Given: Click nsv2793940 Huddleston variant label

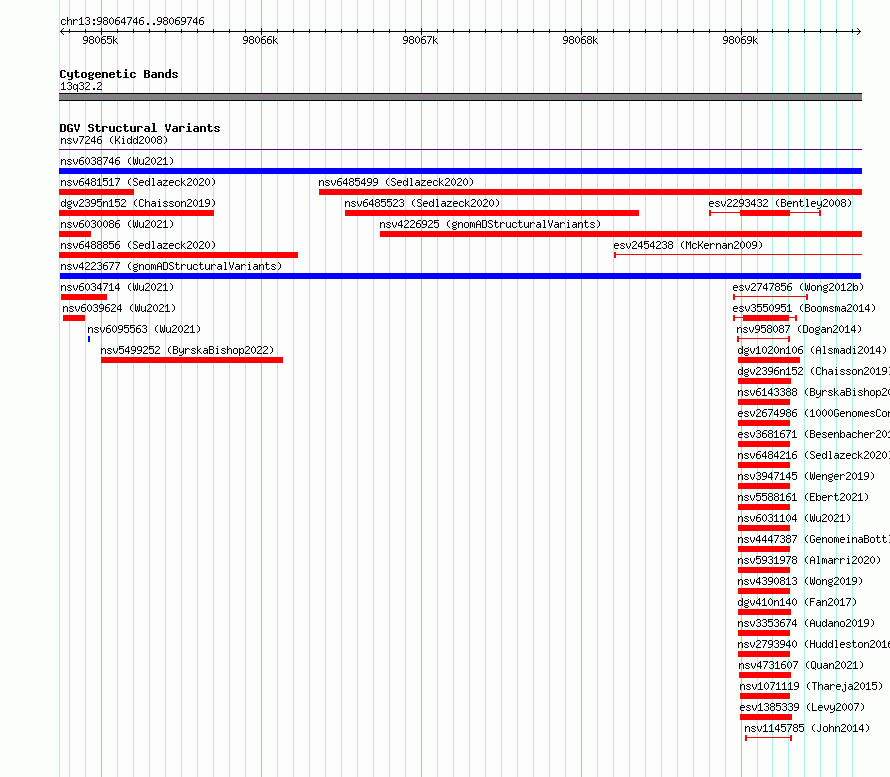Looking at the screenshot, I should point(813,644).
